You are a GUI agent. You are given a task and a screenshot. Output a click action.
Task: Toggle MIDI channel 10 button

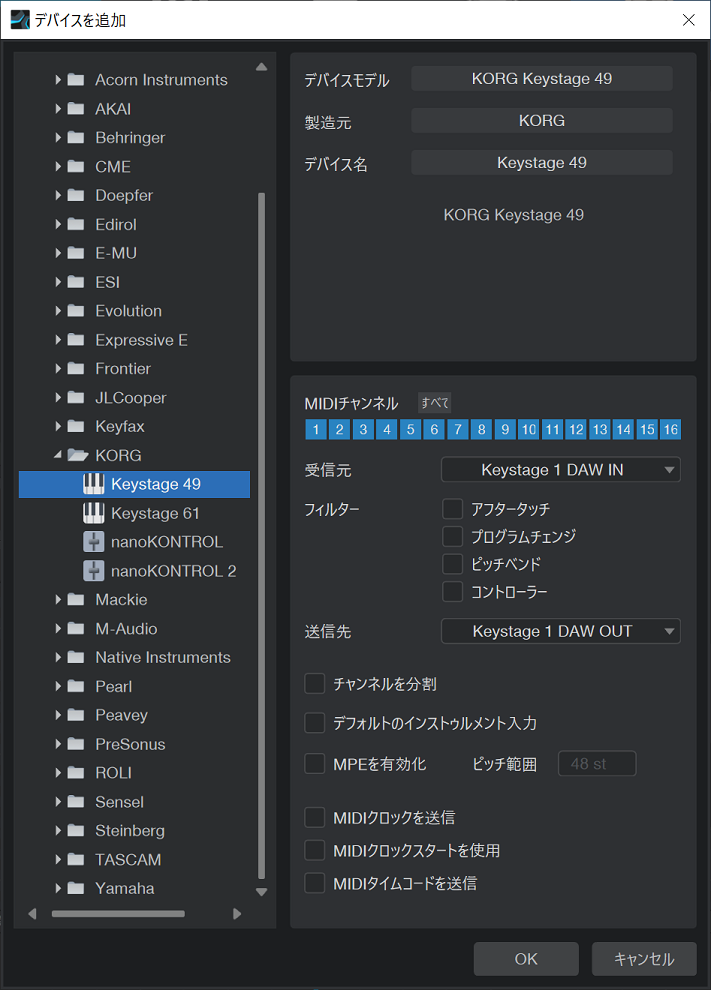529,430
